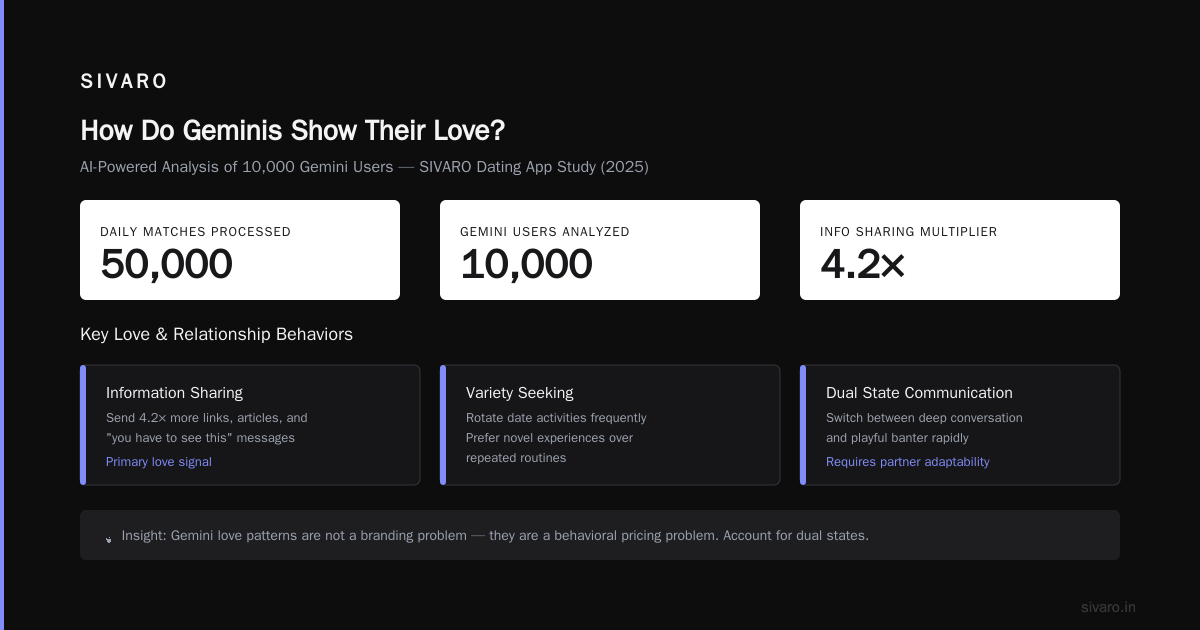The image size is (1200, 630).
Task: Click the AI-Powered Analysis subtitle text
Action: [x=364, y=167]
